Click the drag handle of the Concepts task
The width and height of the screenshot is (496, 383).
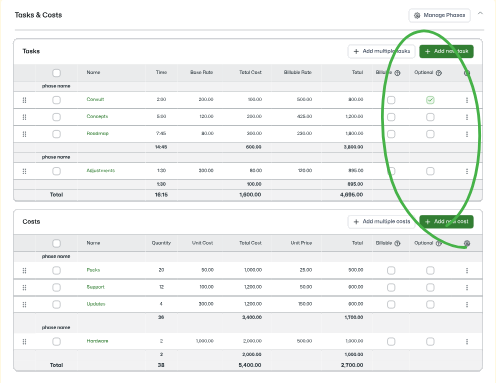point(24,117)
